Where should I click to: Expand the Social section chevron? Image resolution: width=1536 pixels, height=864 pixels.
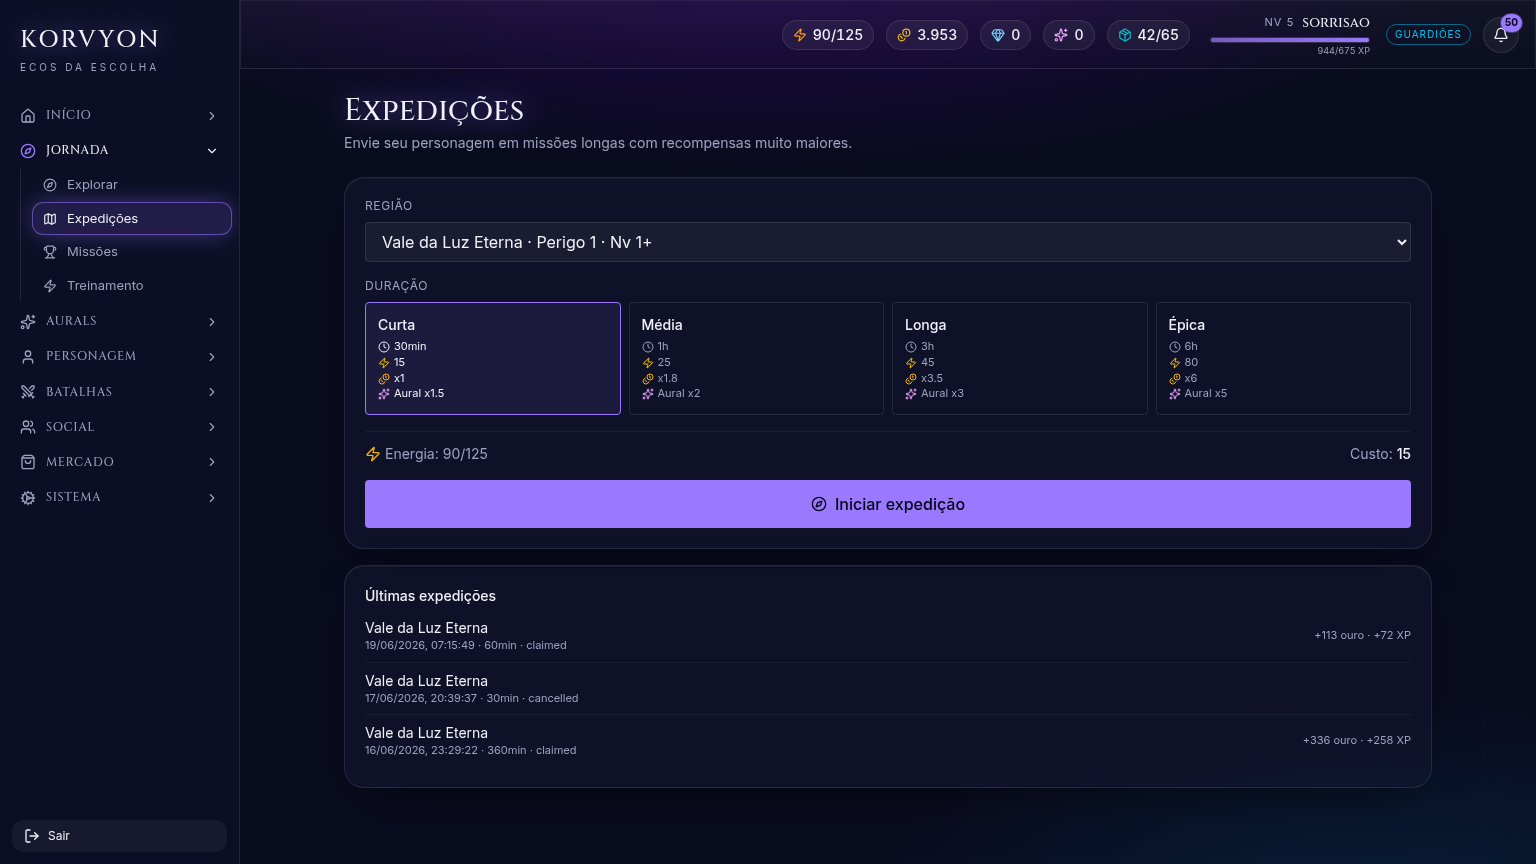(212, 427)
